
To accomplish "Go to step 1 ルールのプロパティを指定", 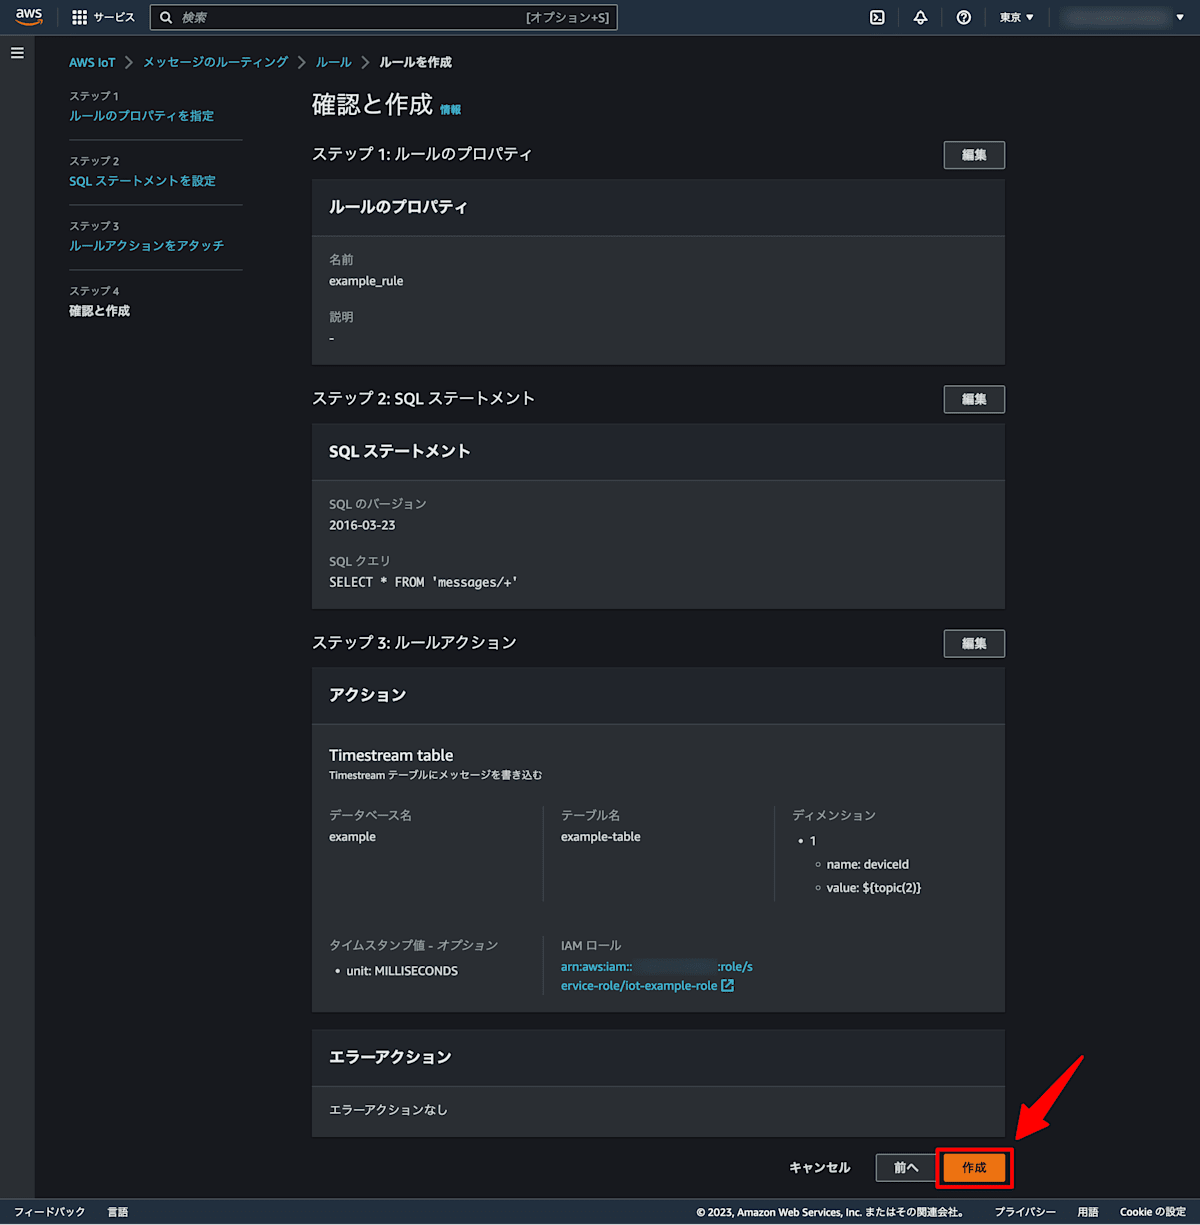I will coord(141,116).
